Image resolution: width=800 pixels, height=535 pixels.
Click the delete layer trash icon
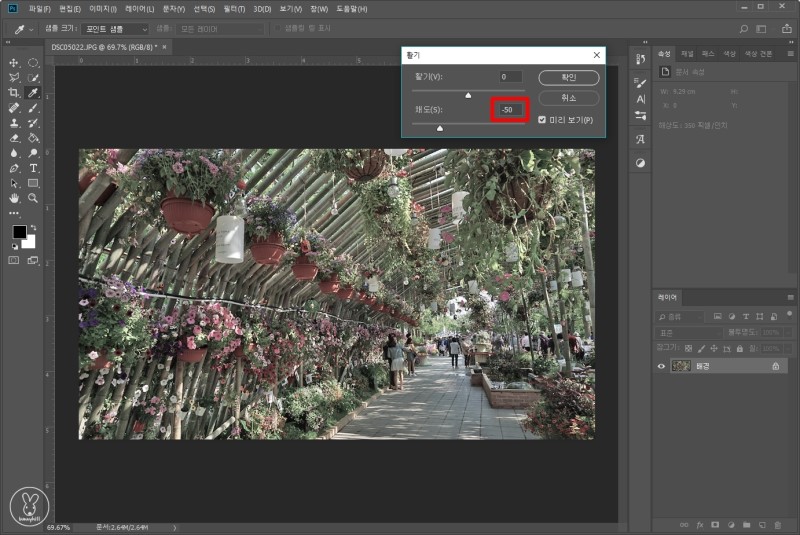pos(777,524)
